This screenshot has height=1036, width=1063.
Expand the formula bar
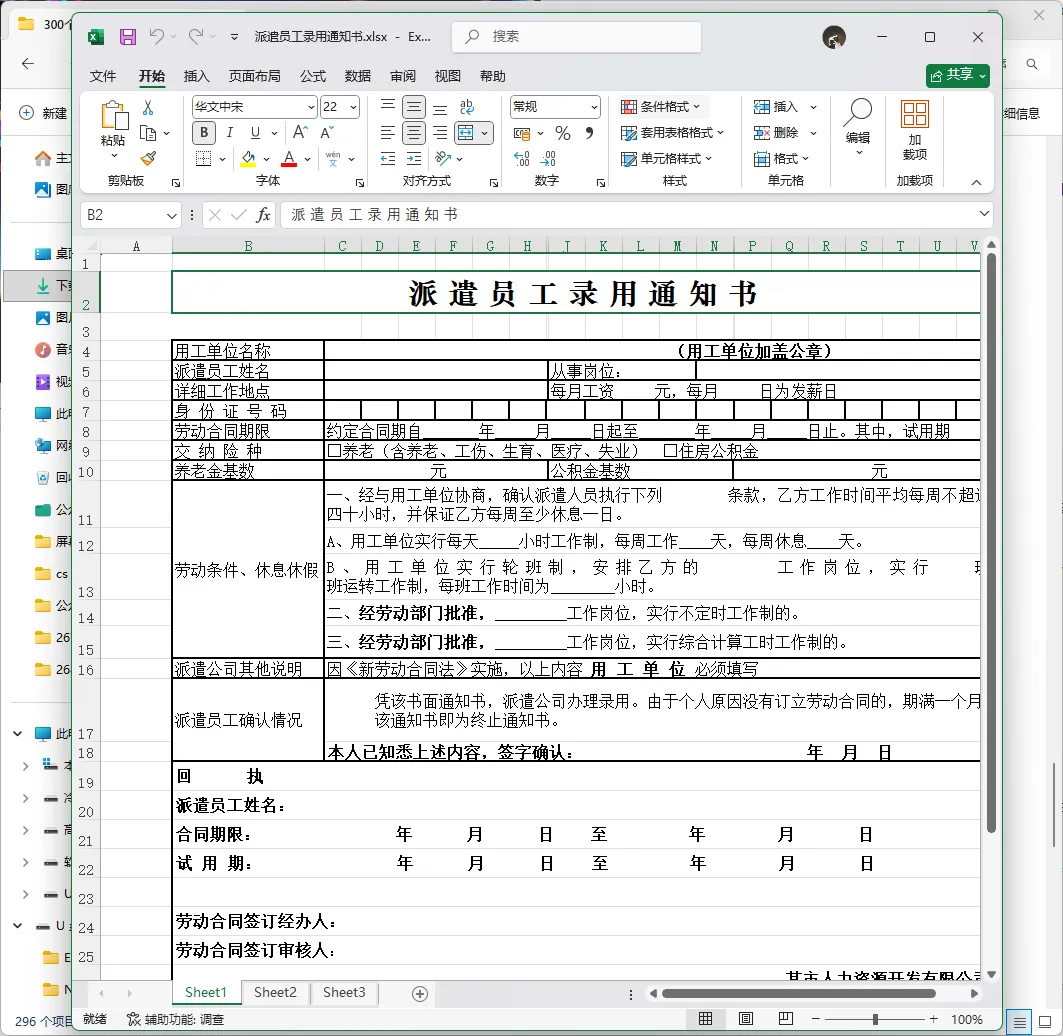(x=984, y=214)
